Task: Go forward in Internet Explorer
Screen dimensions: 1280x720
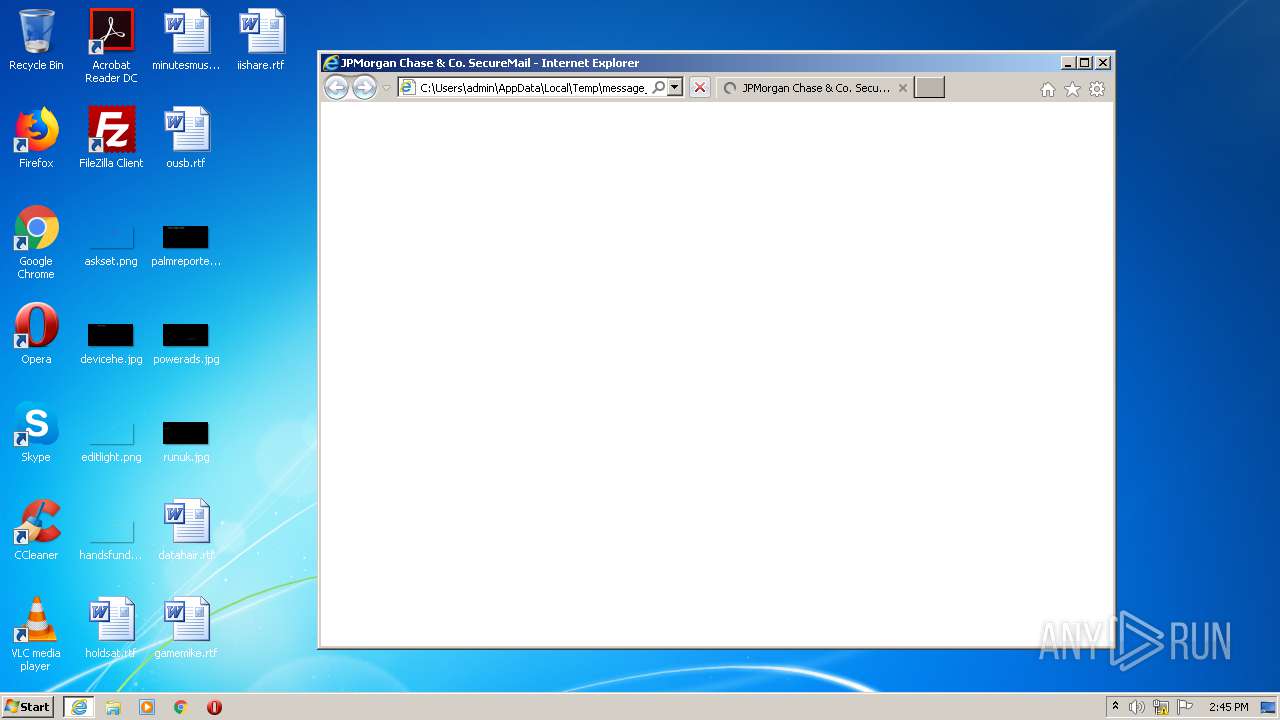Action: coord(364,88)
